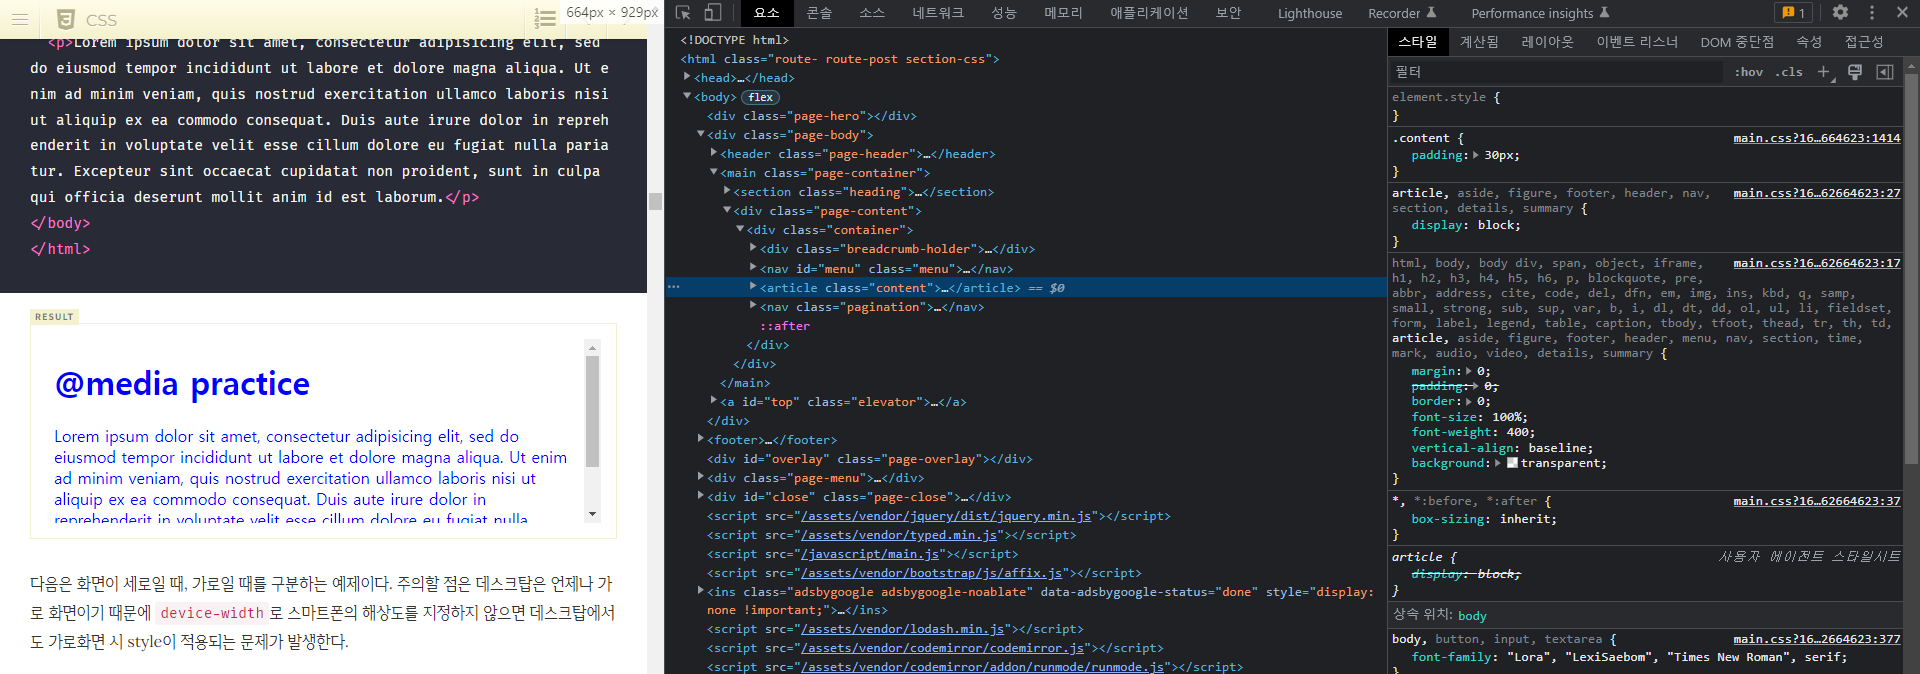Select the DOM 중단점 subtab
1920x674 pixels.
(x=1737, y=42)
